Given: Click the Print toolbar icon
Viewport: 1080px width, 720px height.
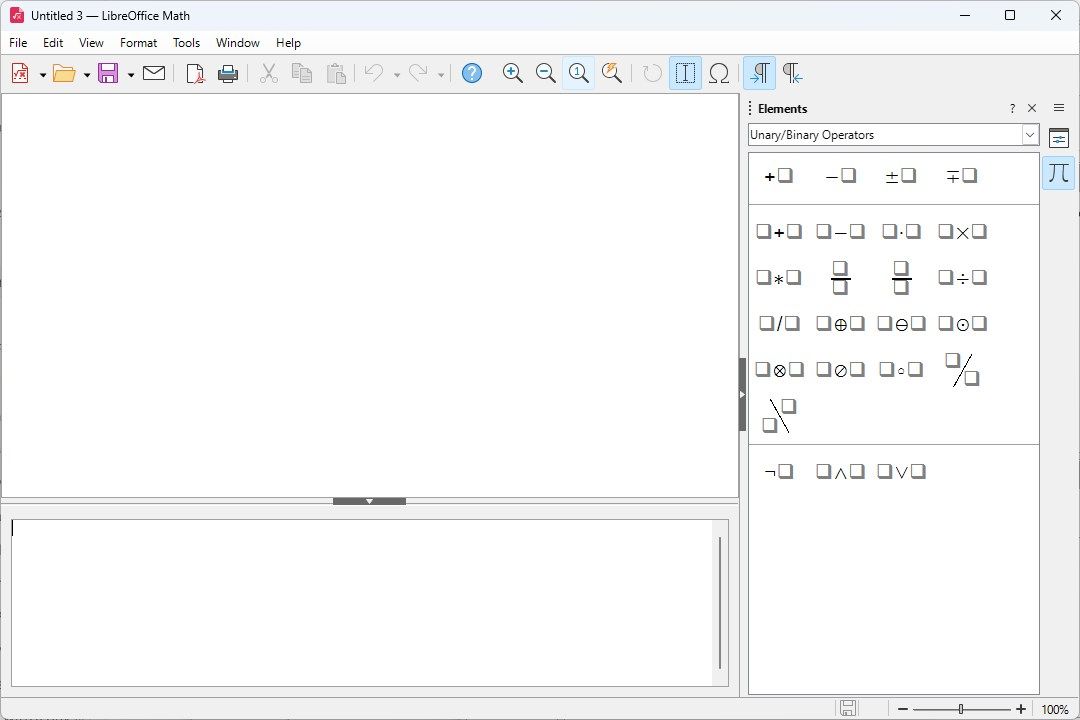Looking at the screenshot, I should (x=228, y=73).
